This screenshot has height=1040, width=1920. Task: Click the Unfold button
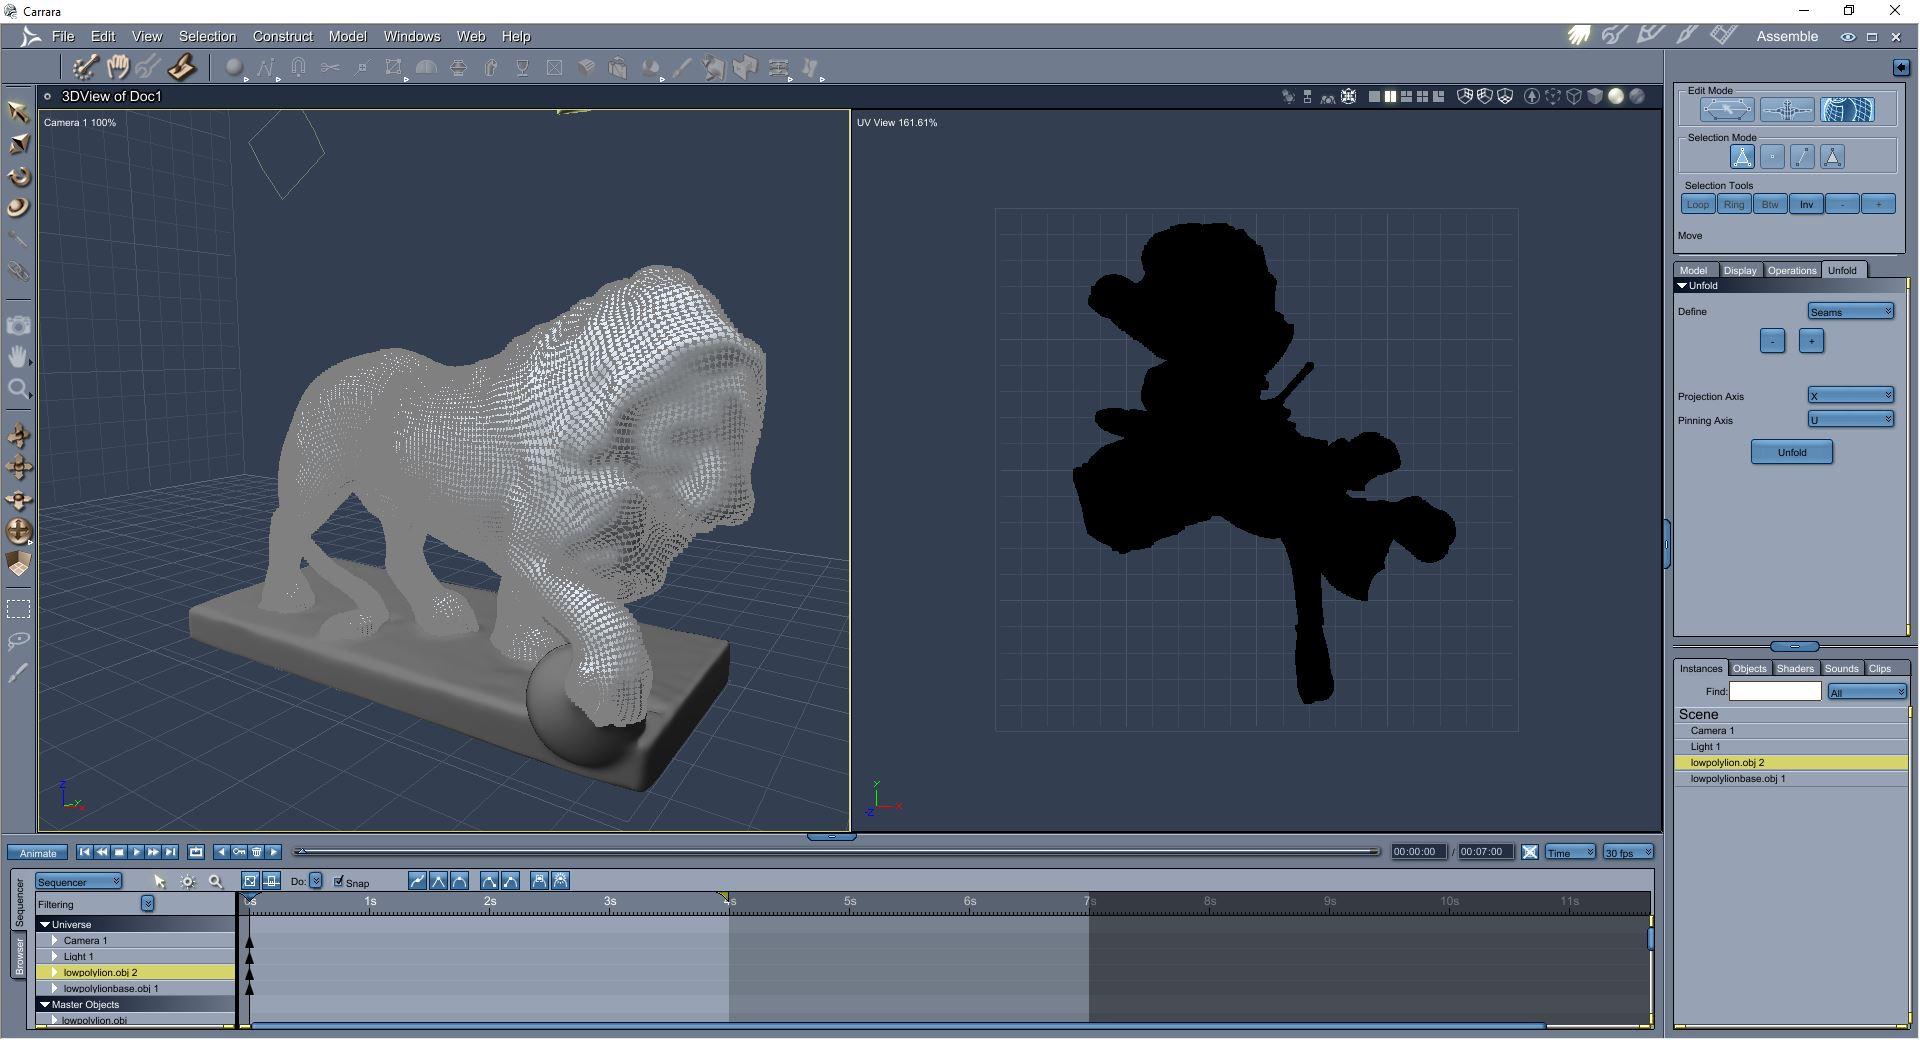tap(1791, 452)
